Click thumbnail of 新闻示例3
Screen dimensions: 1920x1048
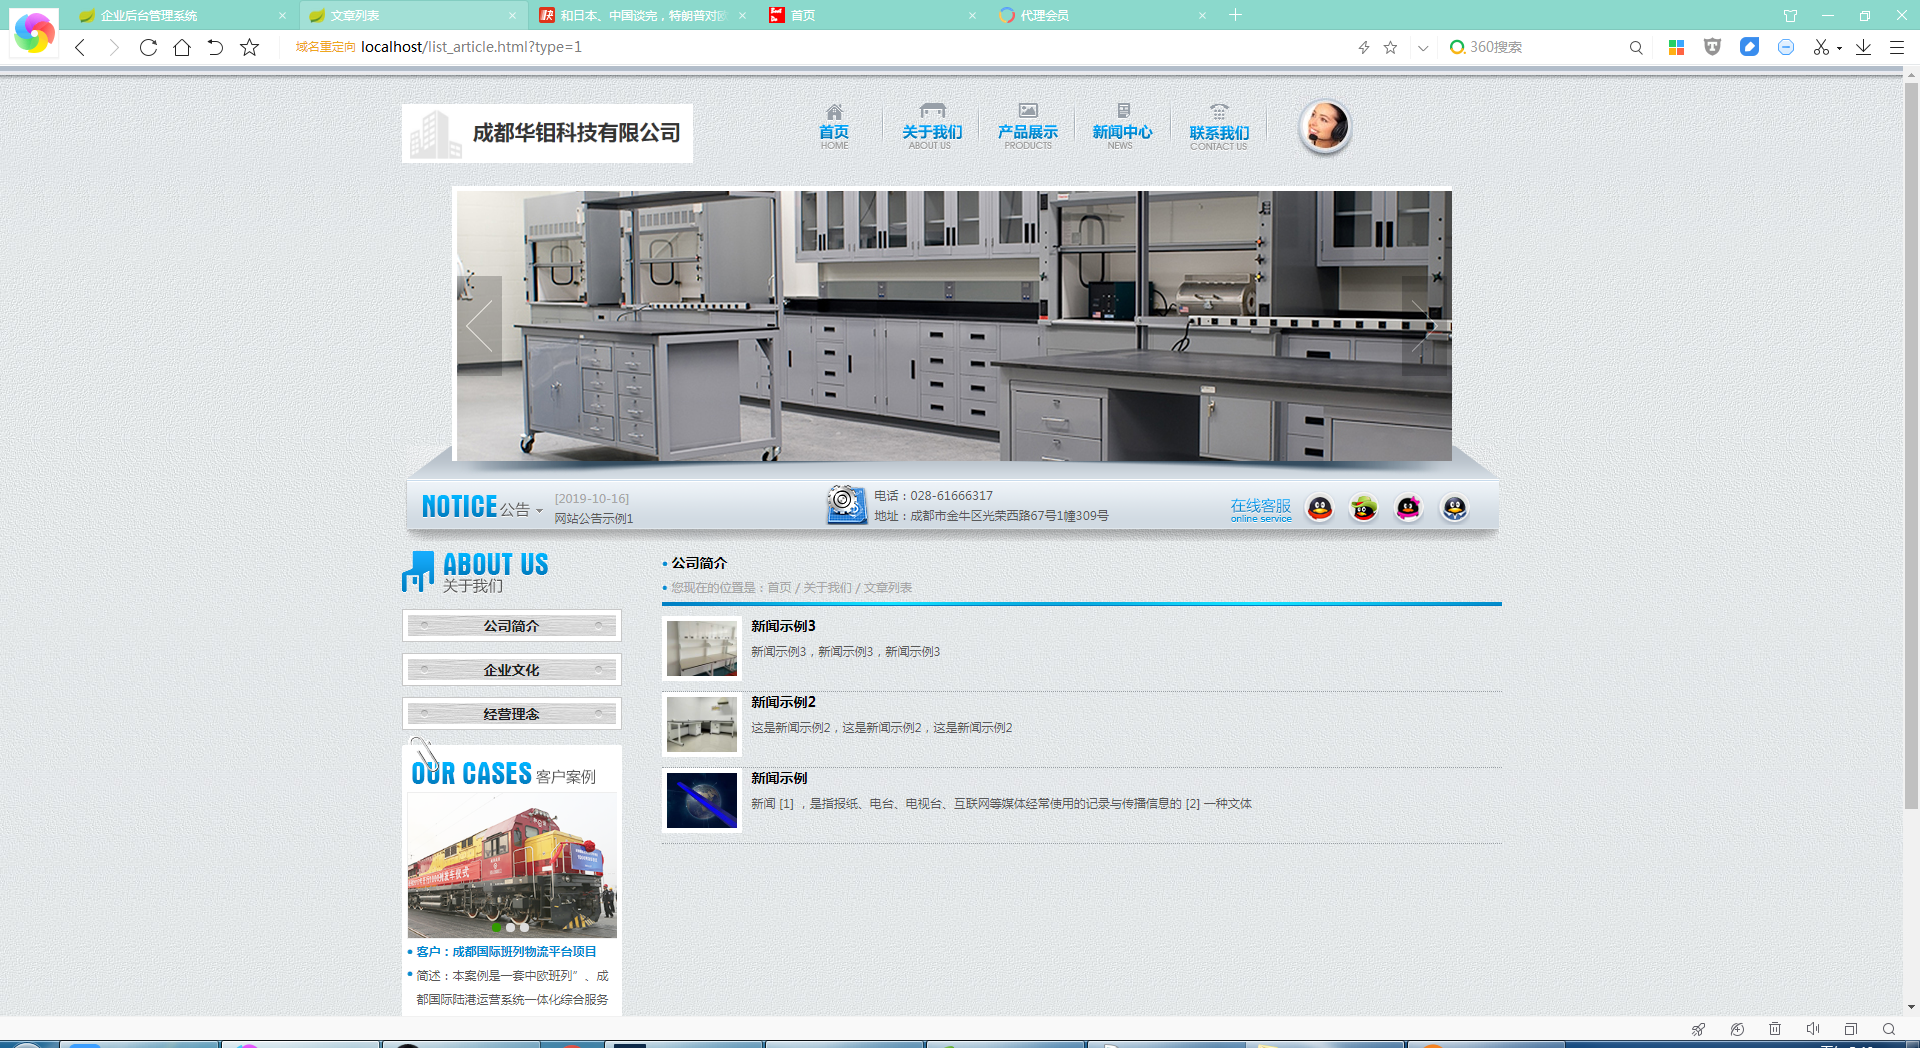click(702, 648)
